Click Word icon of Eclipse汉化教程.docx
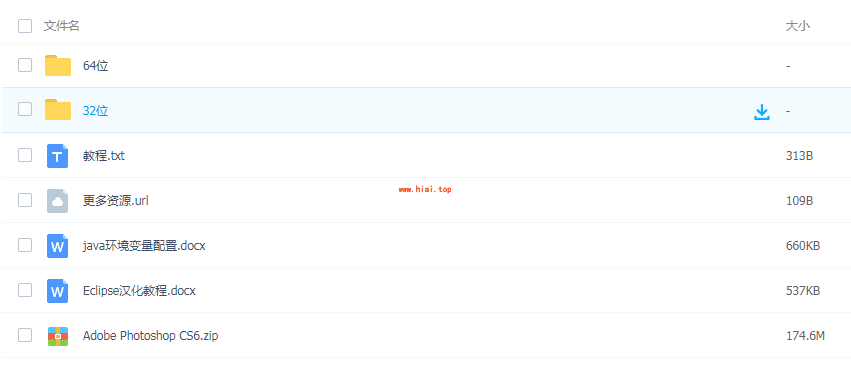The width and height of the screenshot is (851, 376). click(58, 291)
